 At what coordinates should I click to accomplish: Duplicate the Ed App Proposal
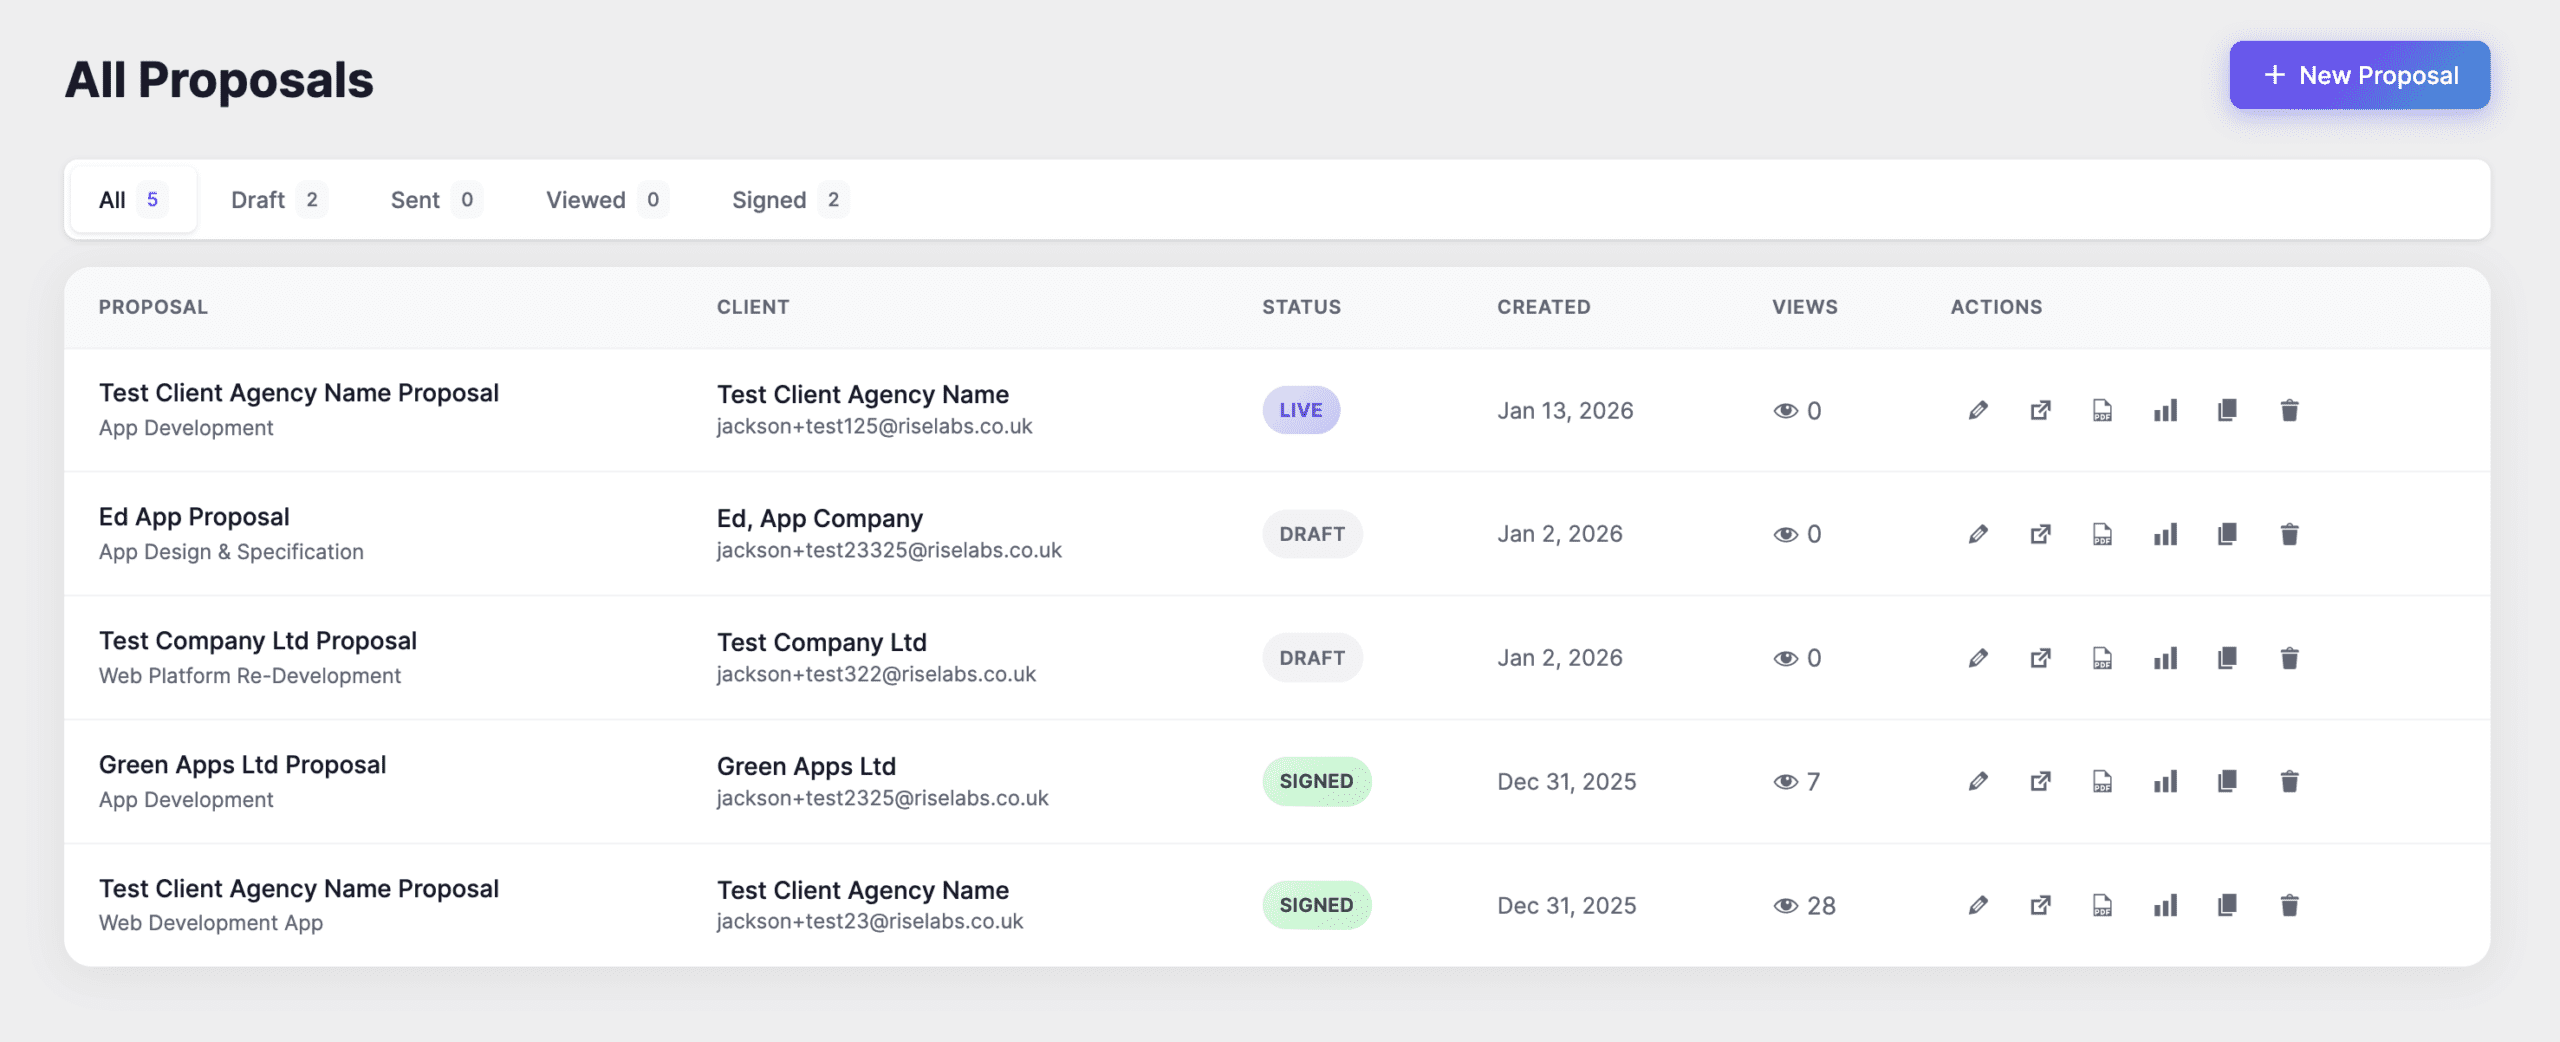click(x=2227, y=534)
